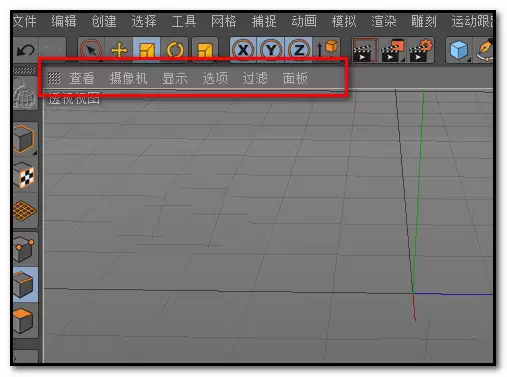Click Render to Picture Viewer icon
Image resolution: width=507 pixels, height=377 pixels.
click(x=392, y=50)
